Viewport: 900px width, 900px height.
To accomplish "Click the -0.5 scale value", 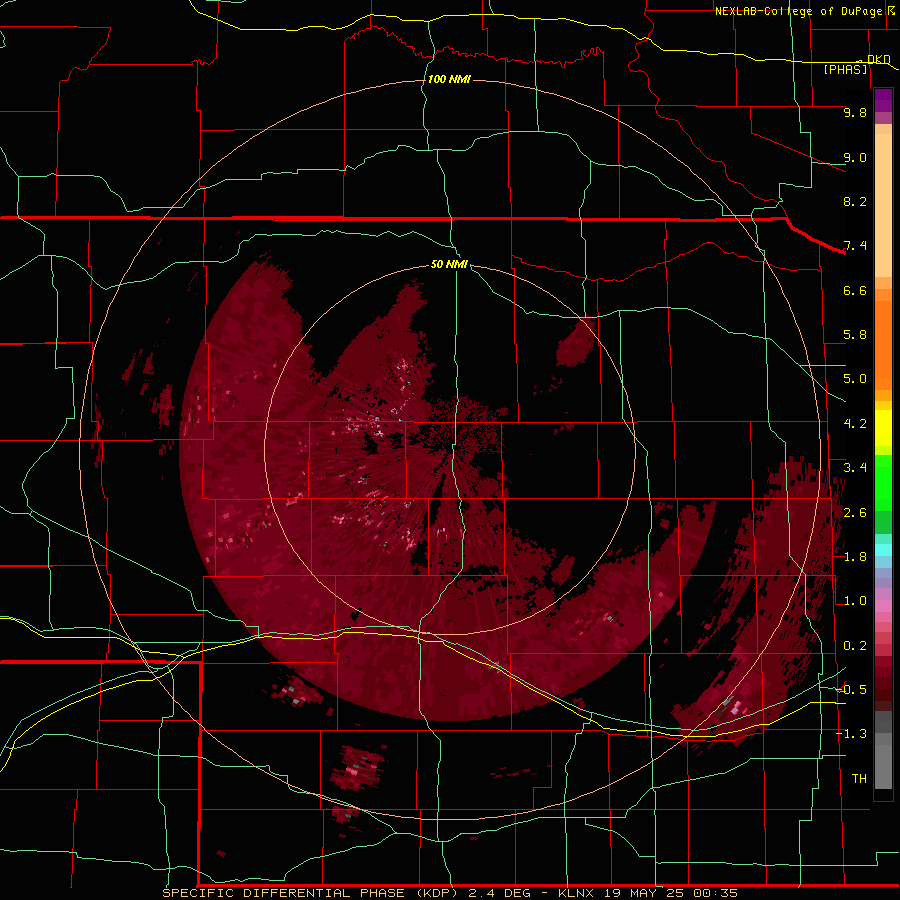I will coord(851,690).
